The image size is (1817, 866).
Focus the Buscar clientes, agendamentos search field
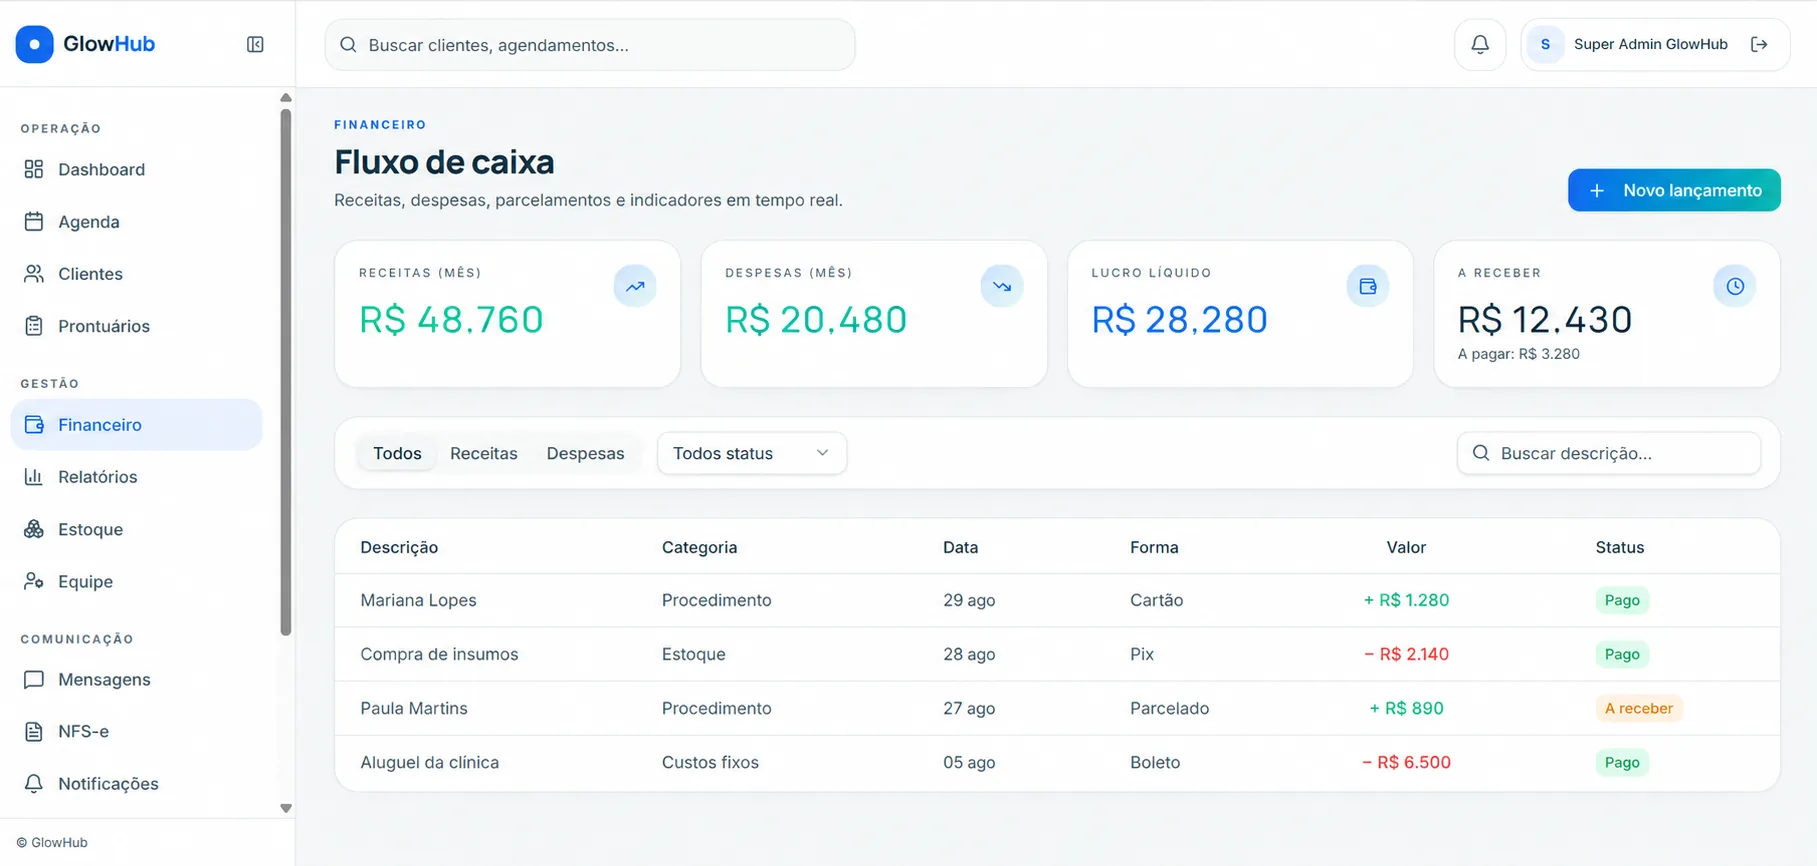(590, 45)
